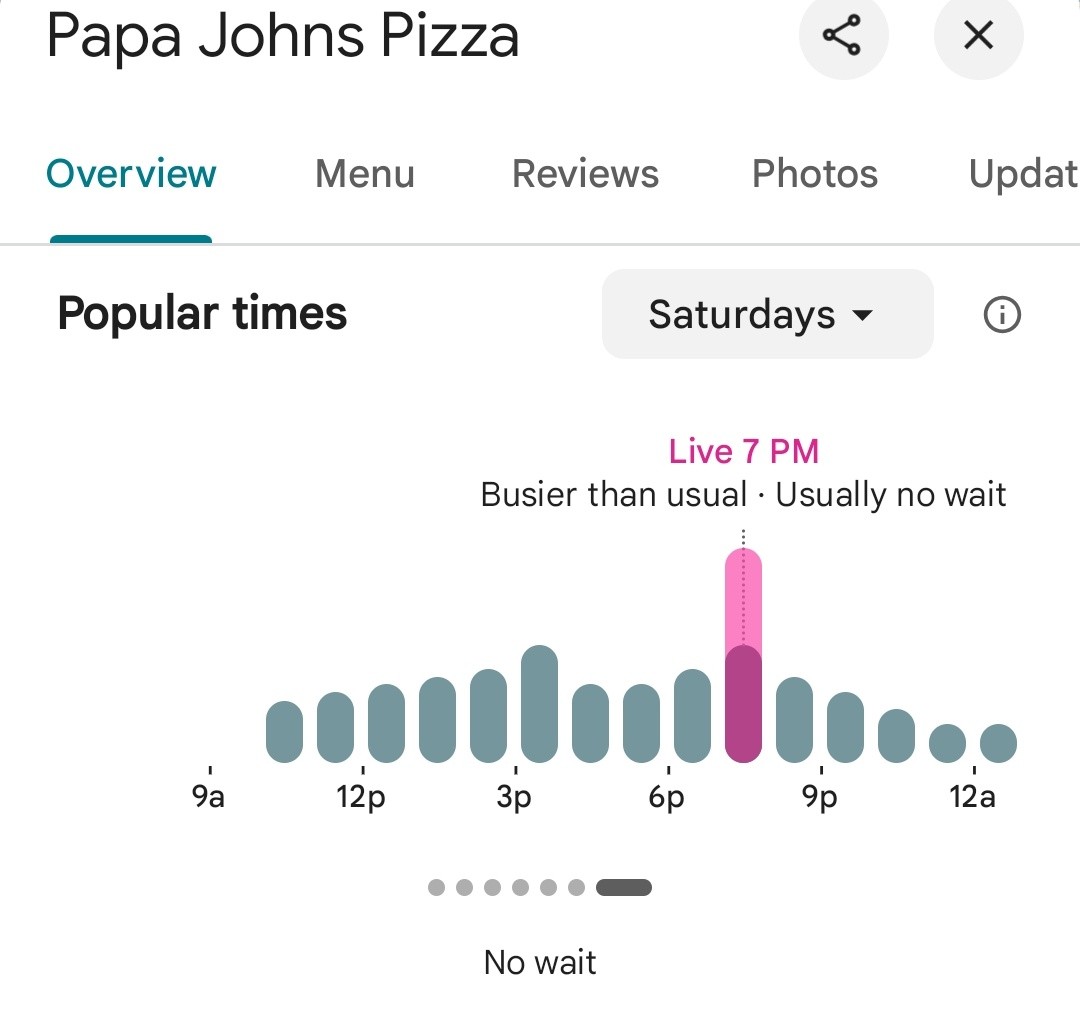The height and width of the screenshot is (1016, 1080).
Task: Select the pink live 7 PM bar
Action: click(743, 655)
